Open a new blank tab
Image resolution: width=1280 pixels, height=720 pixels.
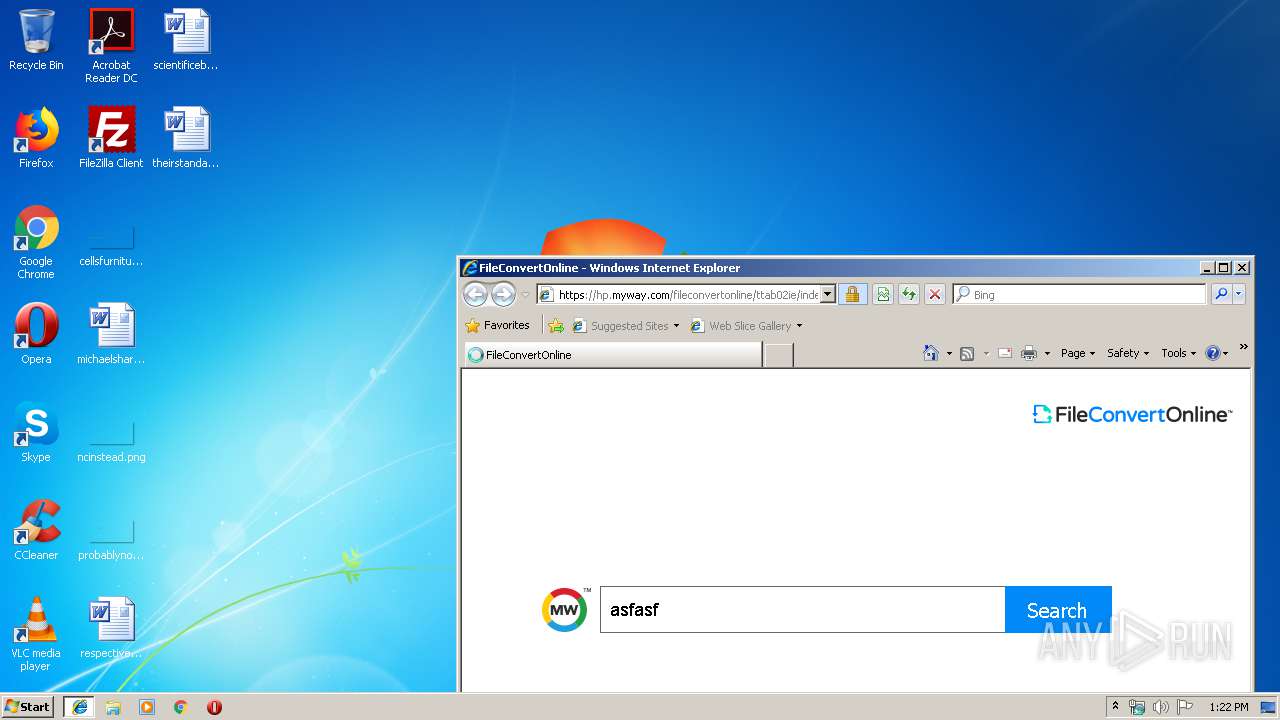[778, 355]
